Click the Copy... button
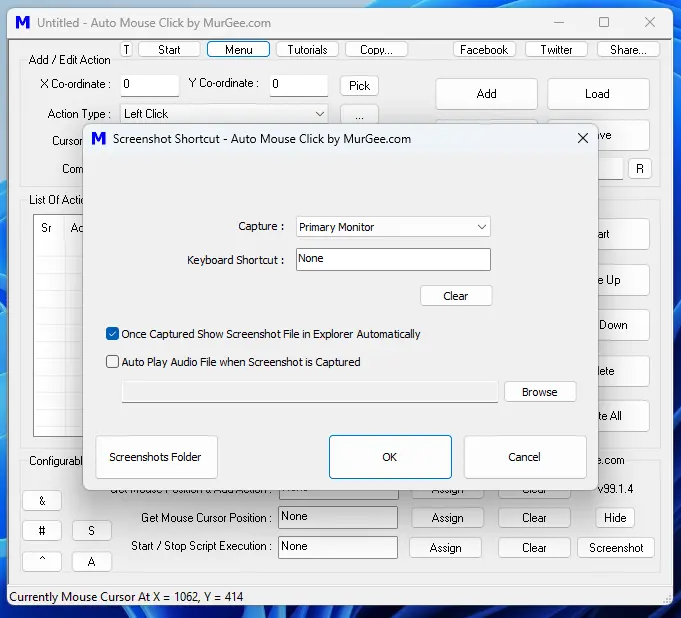 376,50
